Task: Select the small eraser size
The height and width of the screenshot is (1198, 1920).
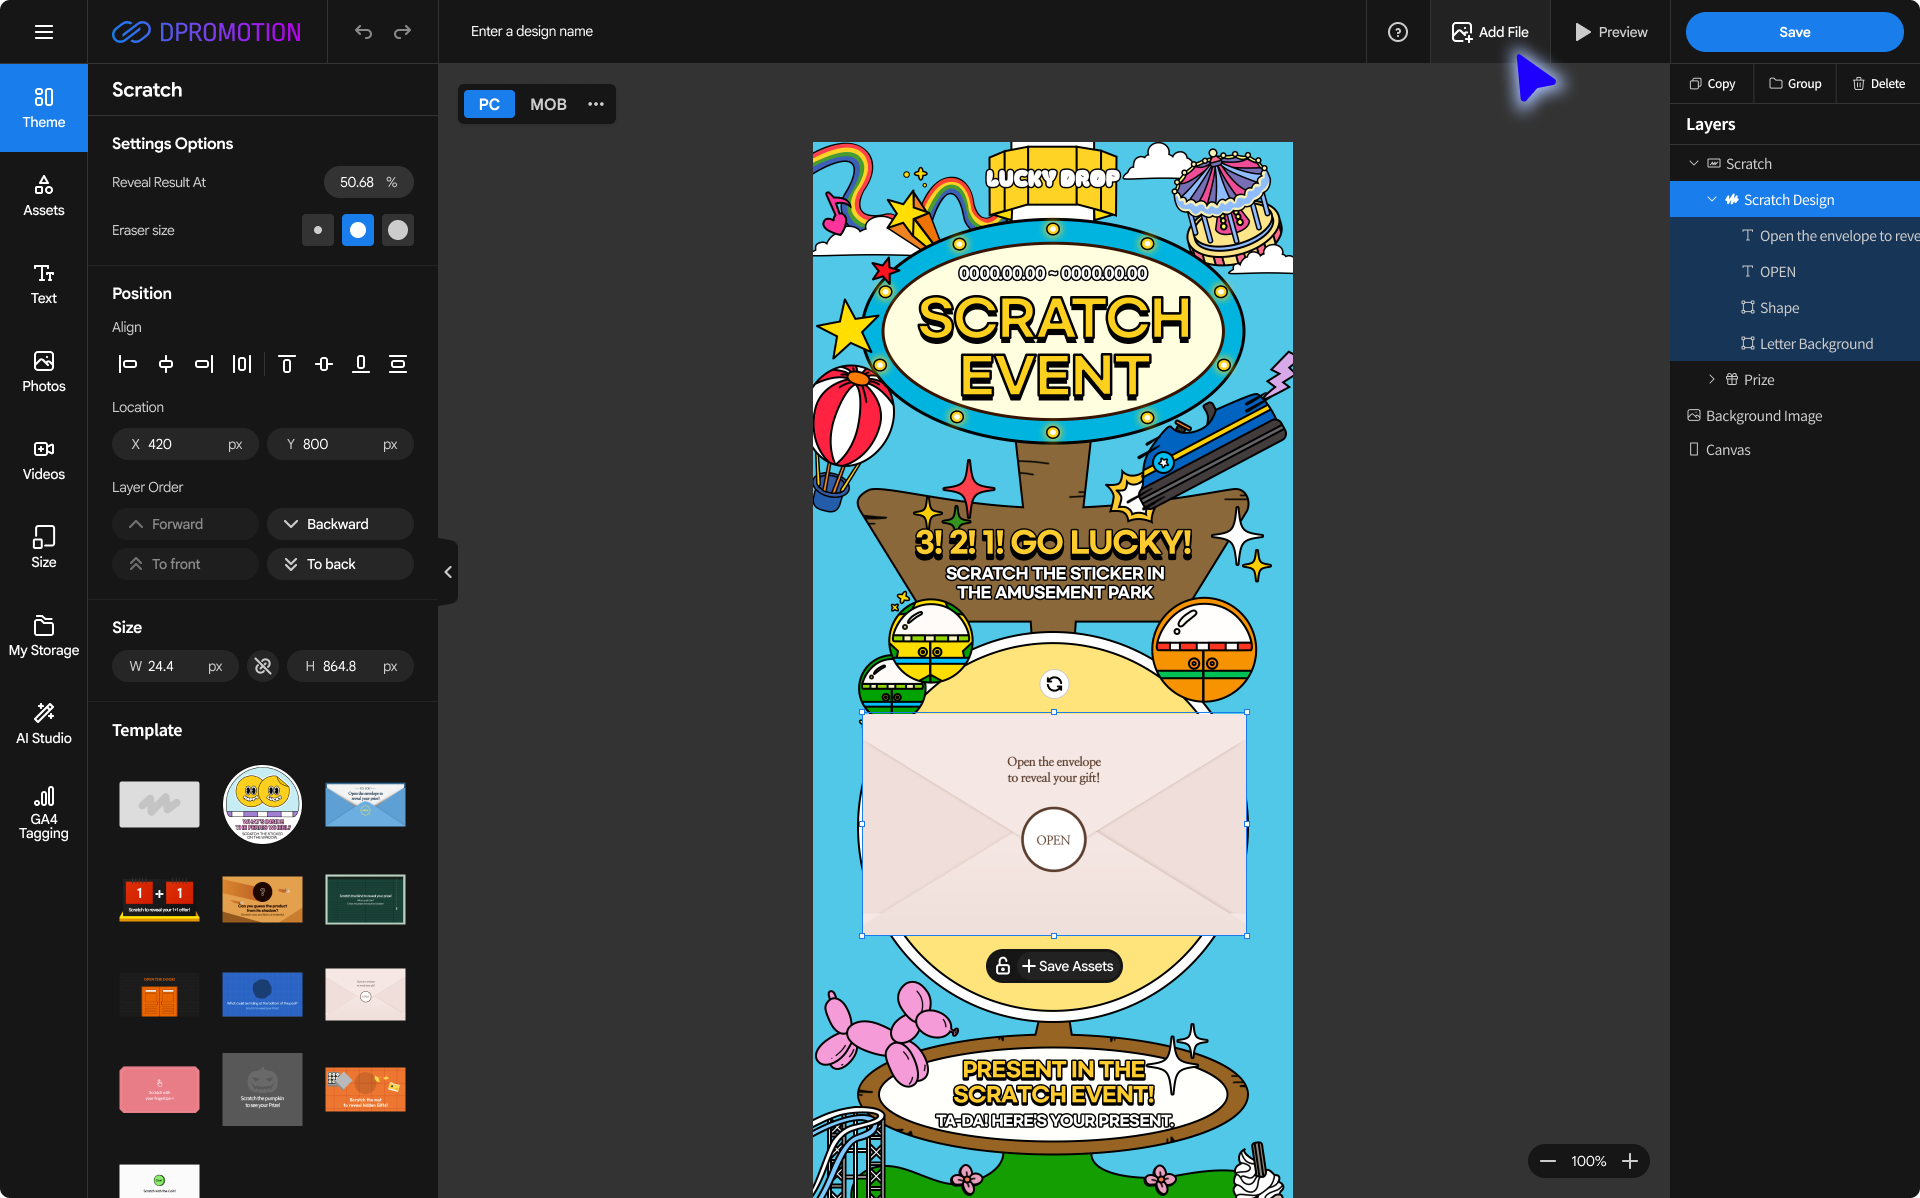Action: 318,230
